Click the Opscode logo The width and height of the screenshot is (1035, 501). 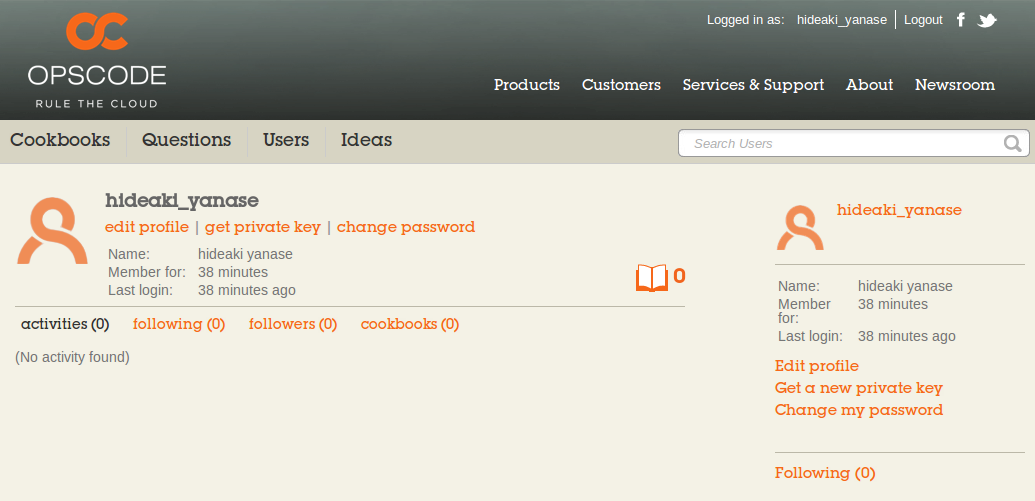point(97,60)
